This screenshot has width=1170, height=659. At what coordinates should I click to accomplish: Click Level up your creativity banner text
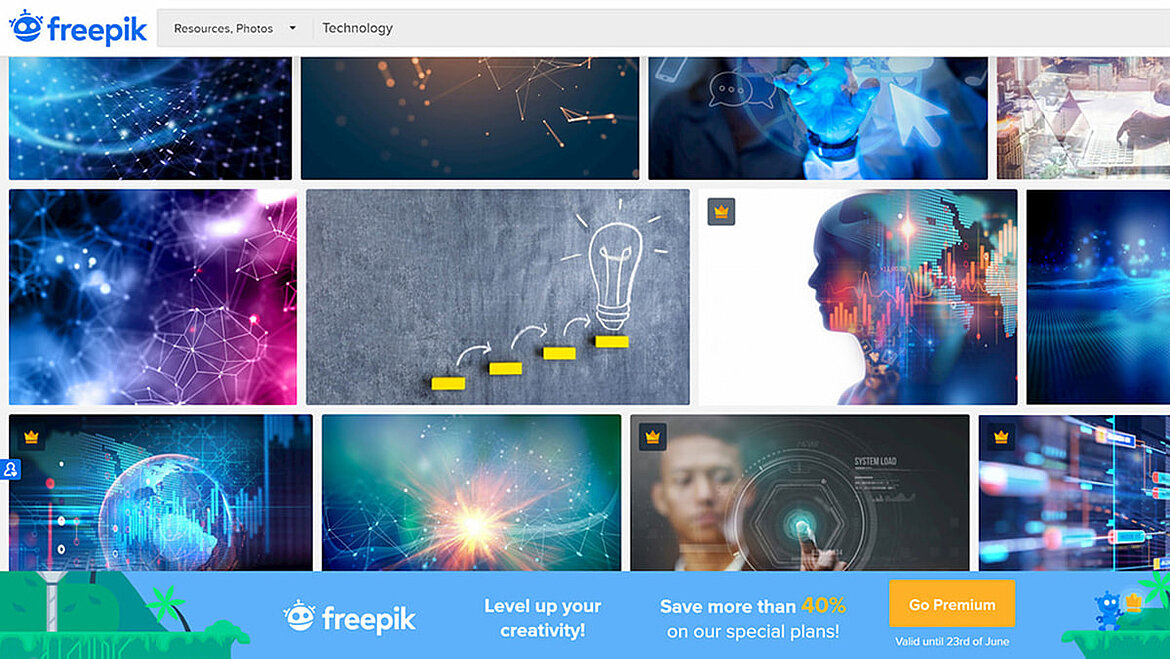542,618
